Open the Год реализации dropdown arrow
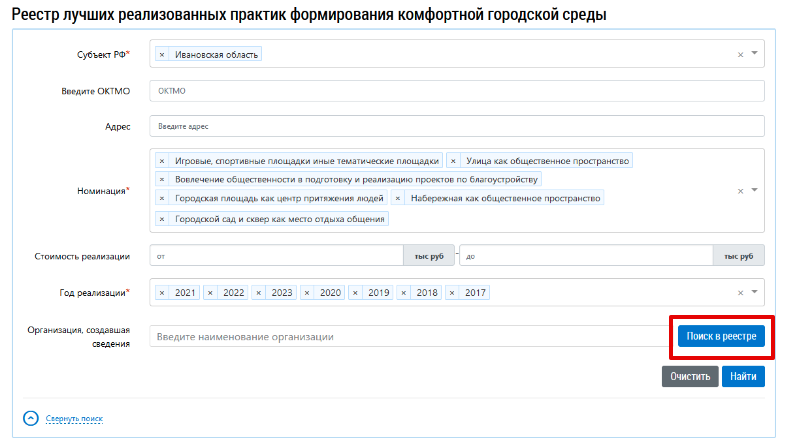 [x=754, y=293]
